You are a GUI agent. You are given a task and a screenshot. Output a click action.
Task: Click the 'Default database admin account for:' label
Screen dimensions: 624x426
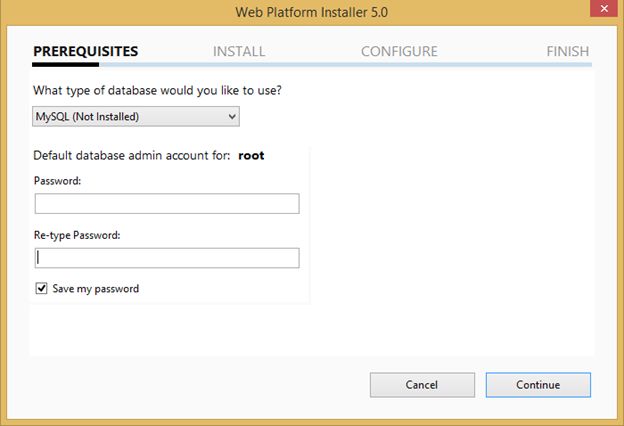tap(132, 155)
